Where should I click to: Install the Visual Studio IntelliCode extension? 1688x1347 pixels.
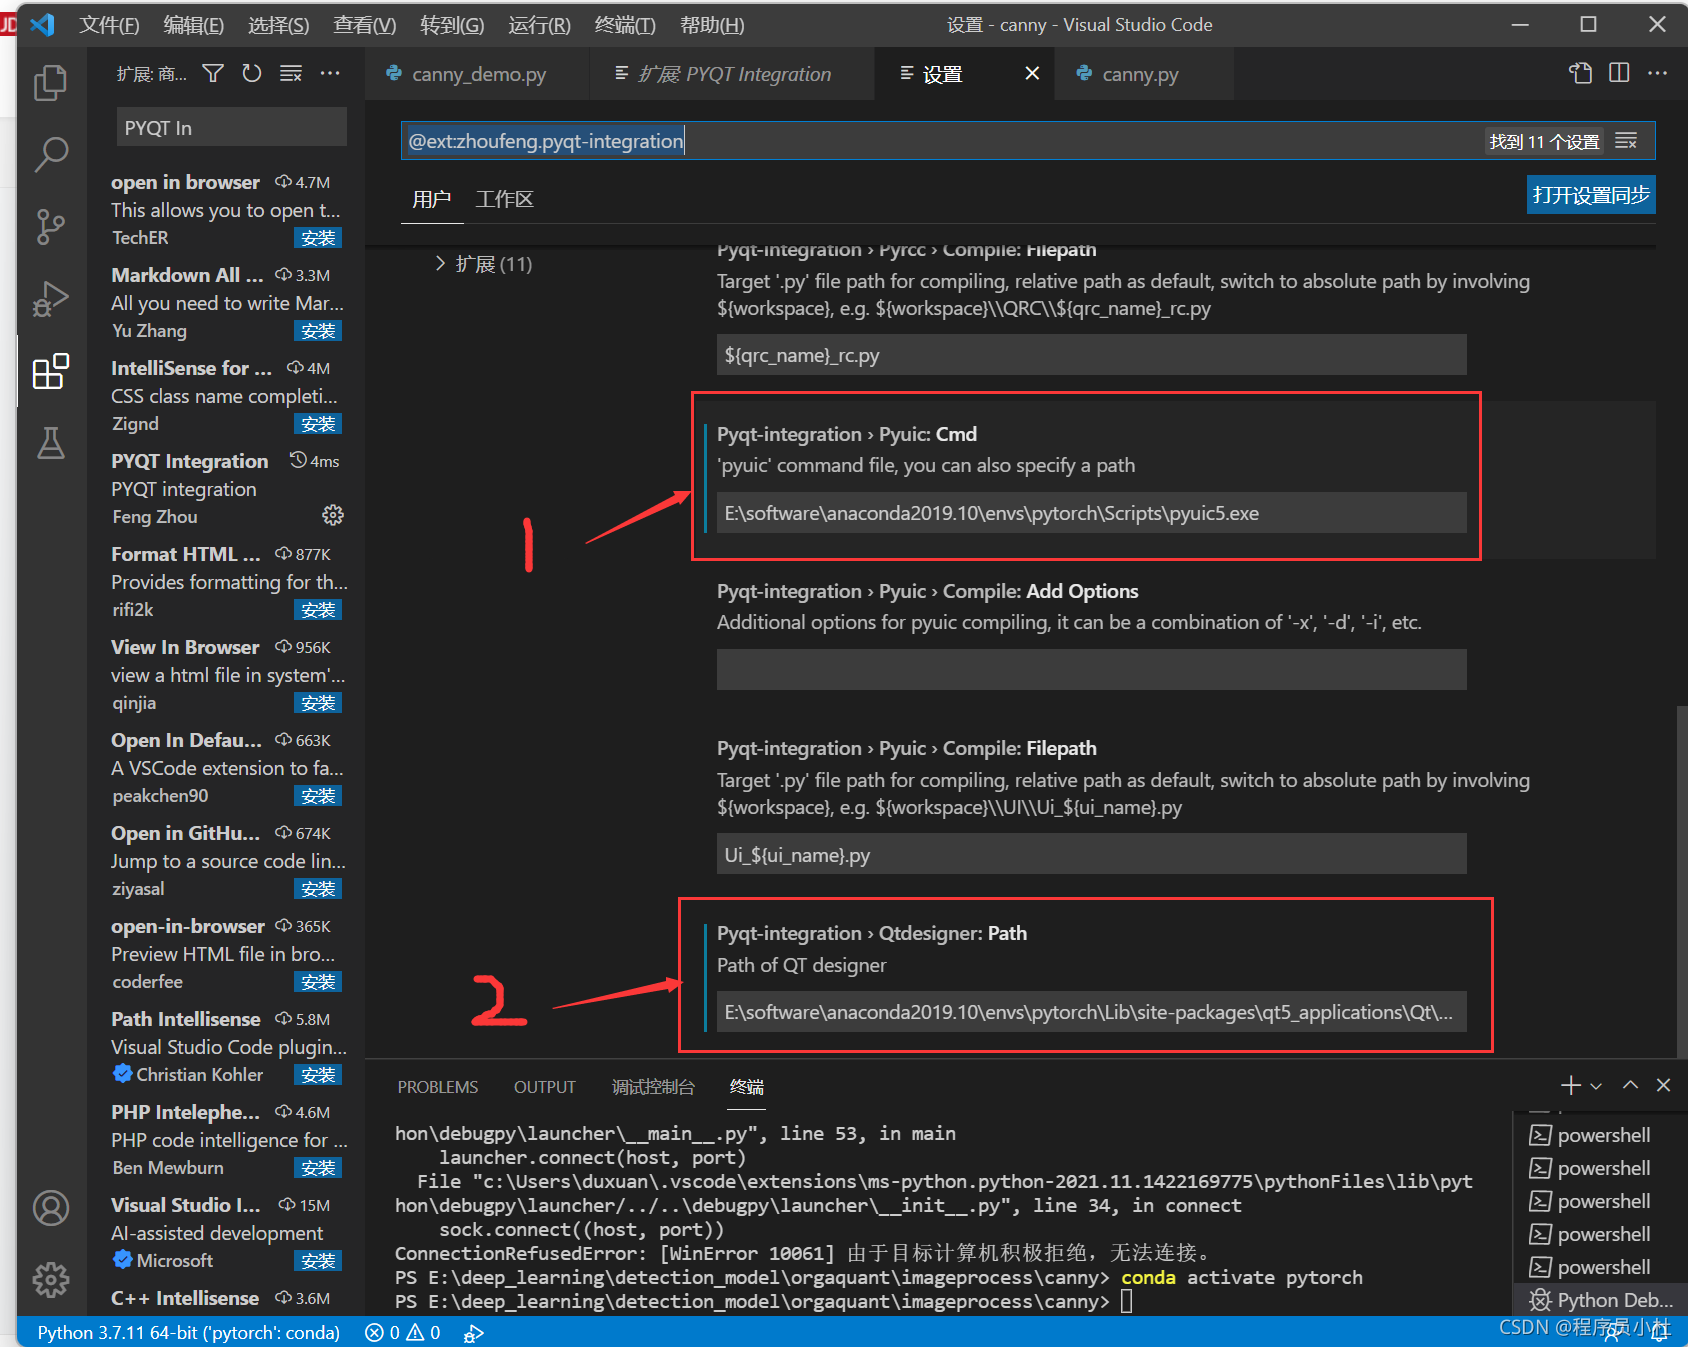318,1261
